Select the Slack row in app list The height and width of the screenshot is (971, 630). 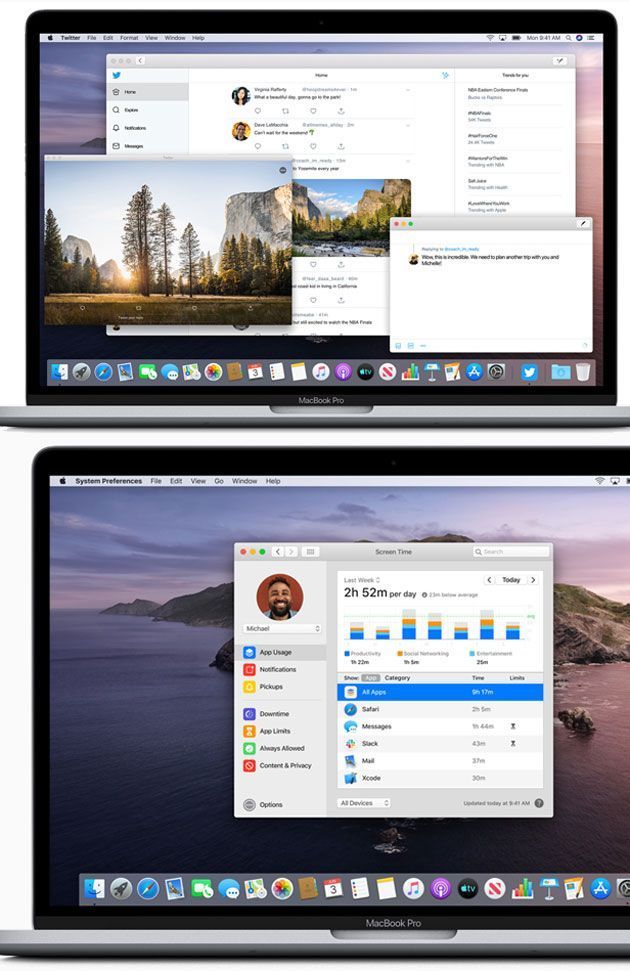(440, 743)
